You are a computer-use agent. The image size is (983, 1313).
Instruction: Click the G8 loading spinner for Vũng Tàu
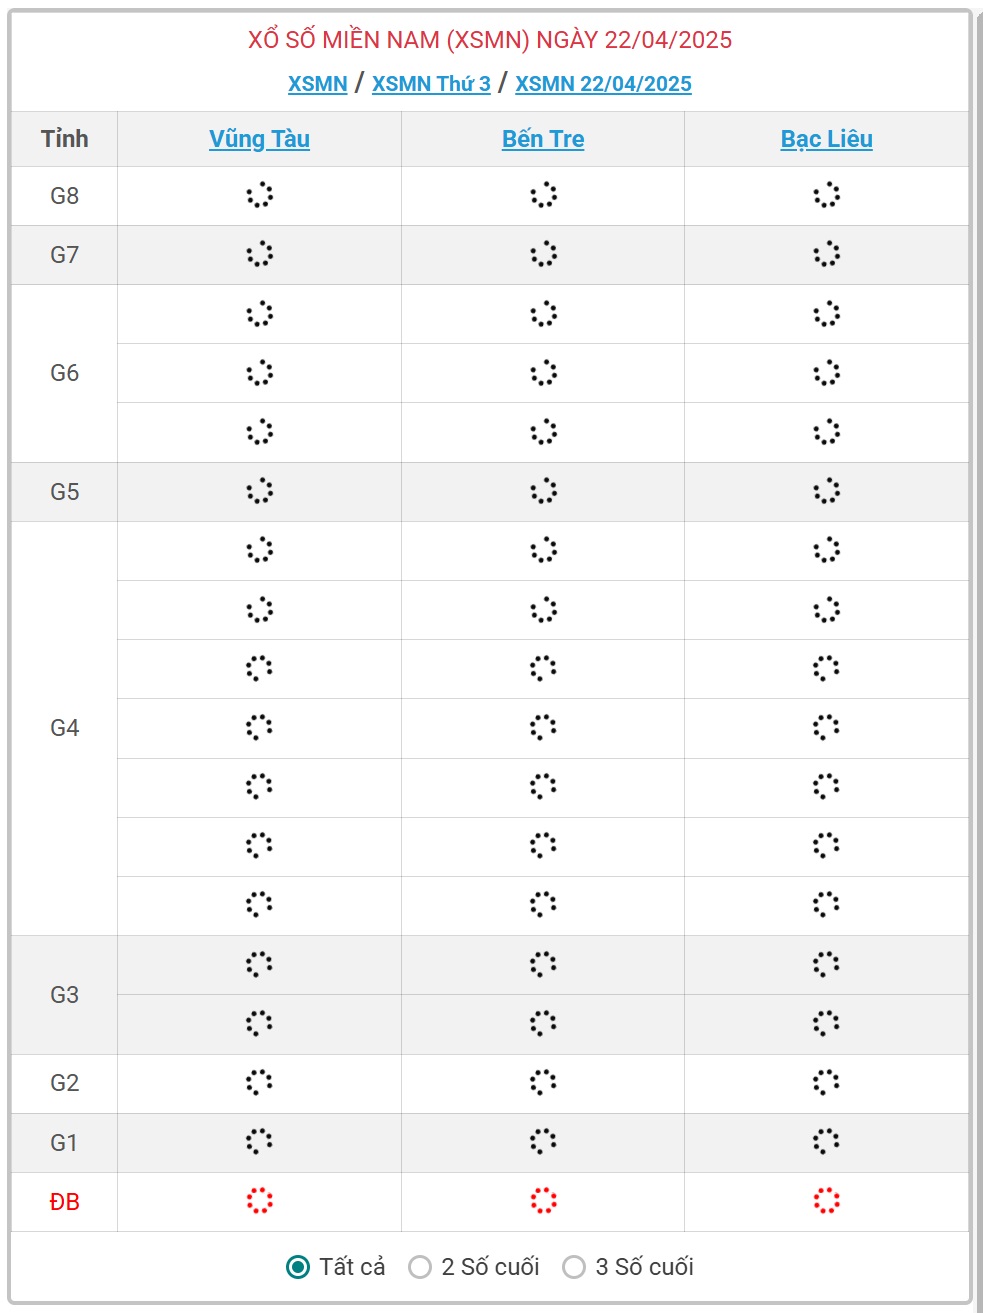tap(259, 195)
